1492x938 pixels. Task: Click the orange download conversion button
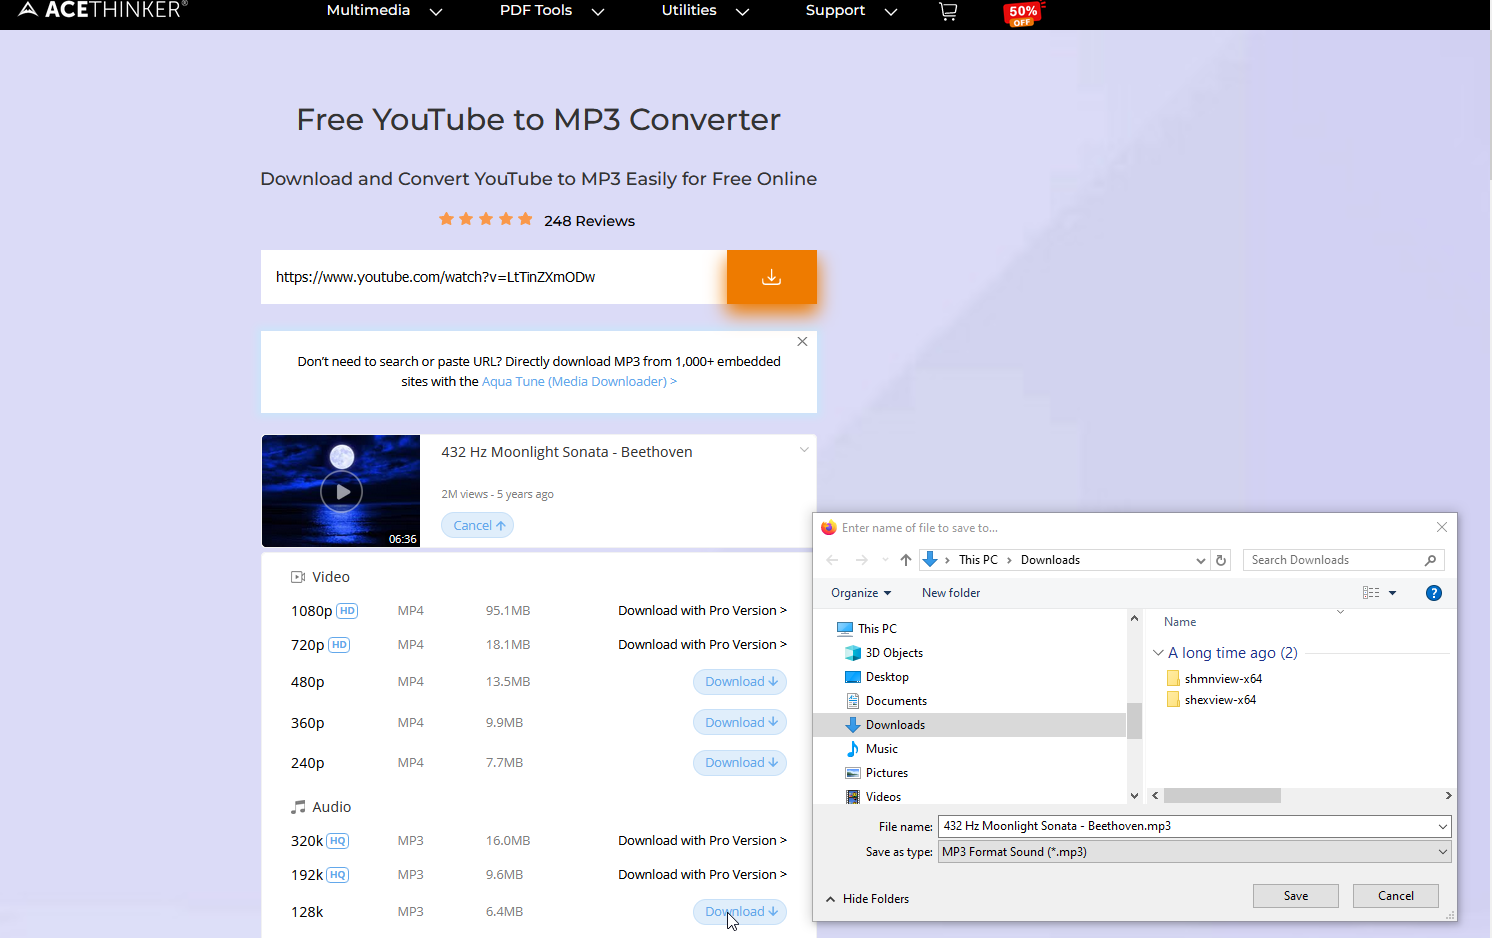pyautogui.click(x=771, y=277)
